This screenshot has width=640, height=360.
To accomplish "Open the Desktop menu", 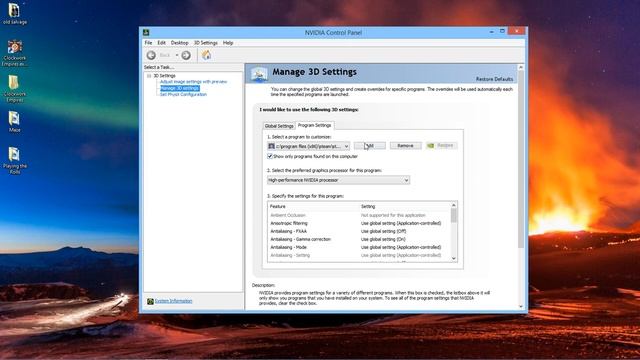I will (180, 43).
